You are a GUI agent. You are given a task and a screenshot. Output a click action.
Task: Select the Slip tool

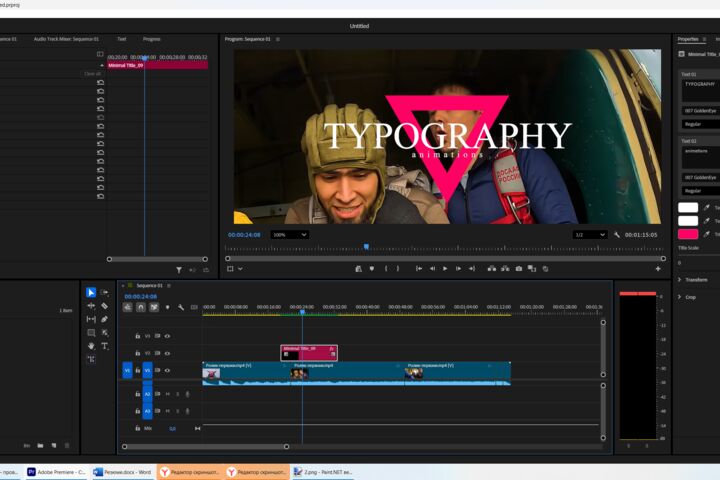91,319
